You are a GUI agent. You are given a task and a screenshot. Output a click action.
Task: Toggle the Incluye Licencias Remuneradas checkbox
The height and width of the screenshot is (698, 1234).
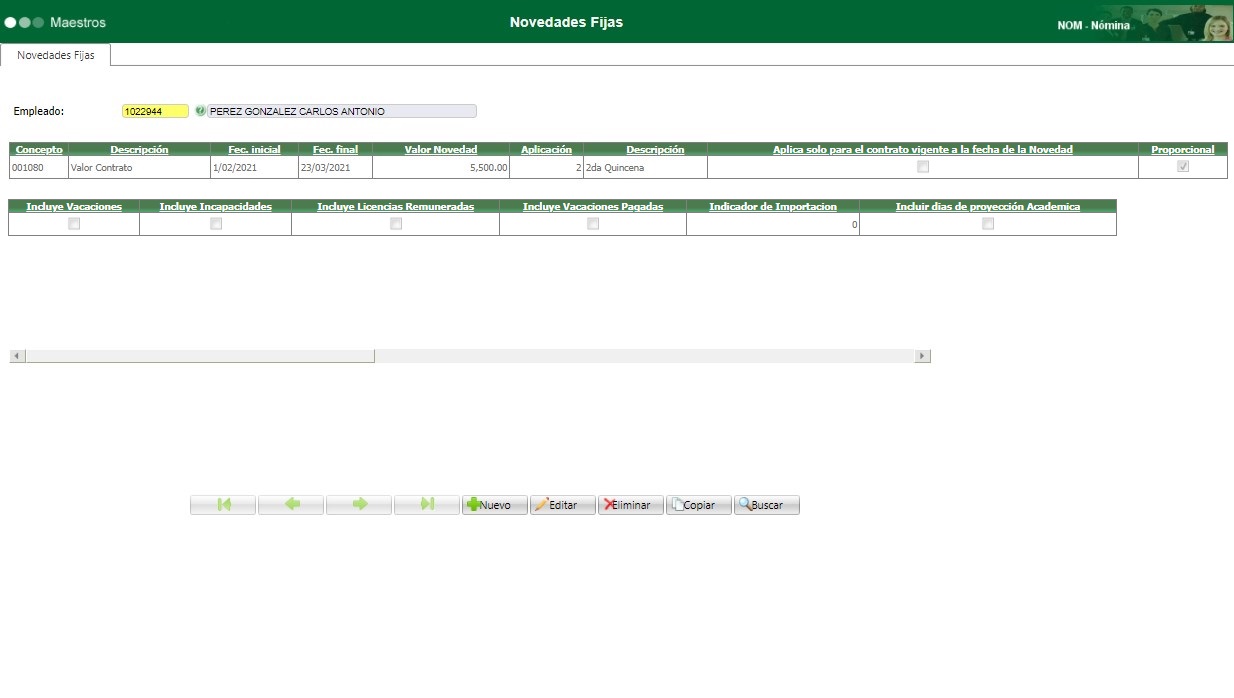pos(396,224)
